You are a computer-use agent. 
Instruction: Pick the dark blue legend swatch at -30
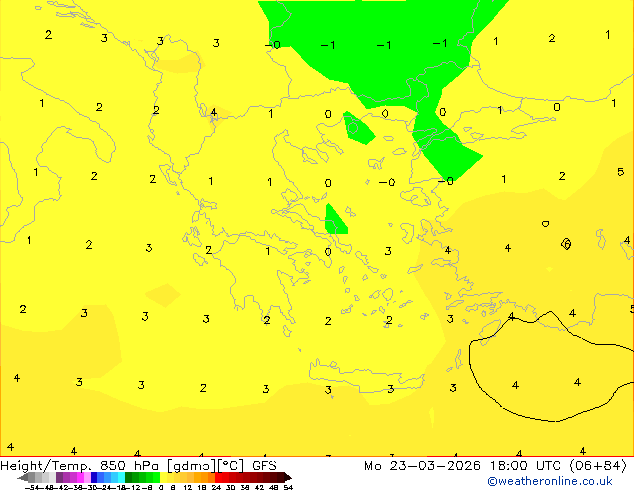[94, 477]
